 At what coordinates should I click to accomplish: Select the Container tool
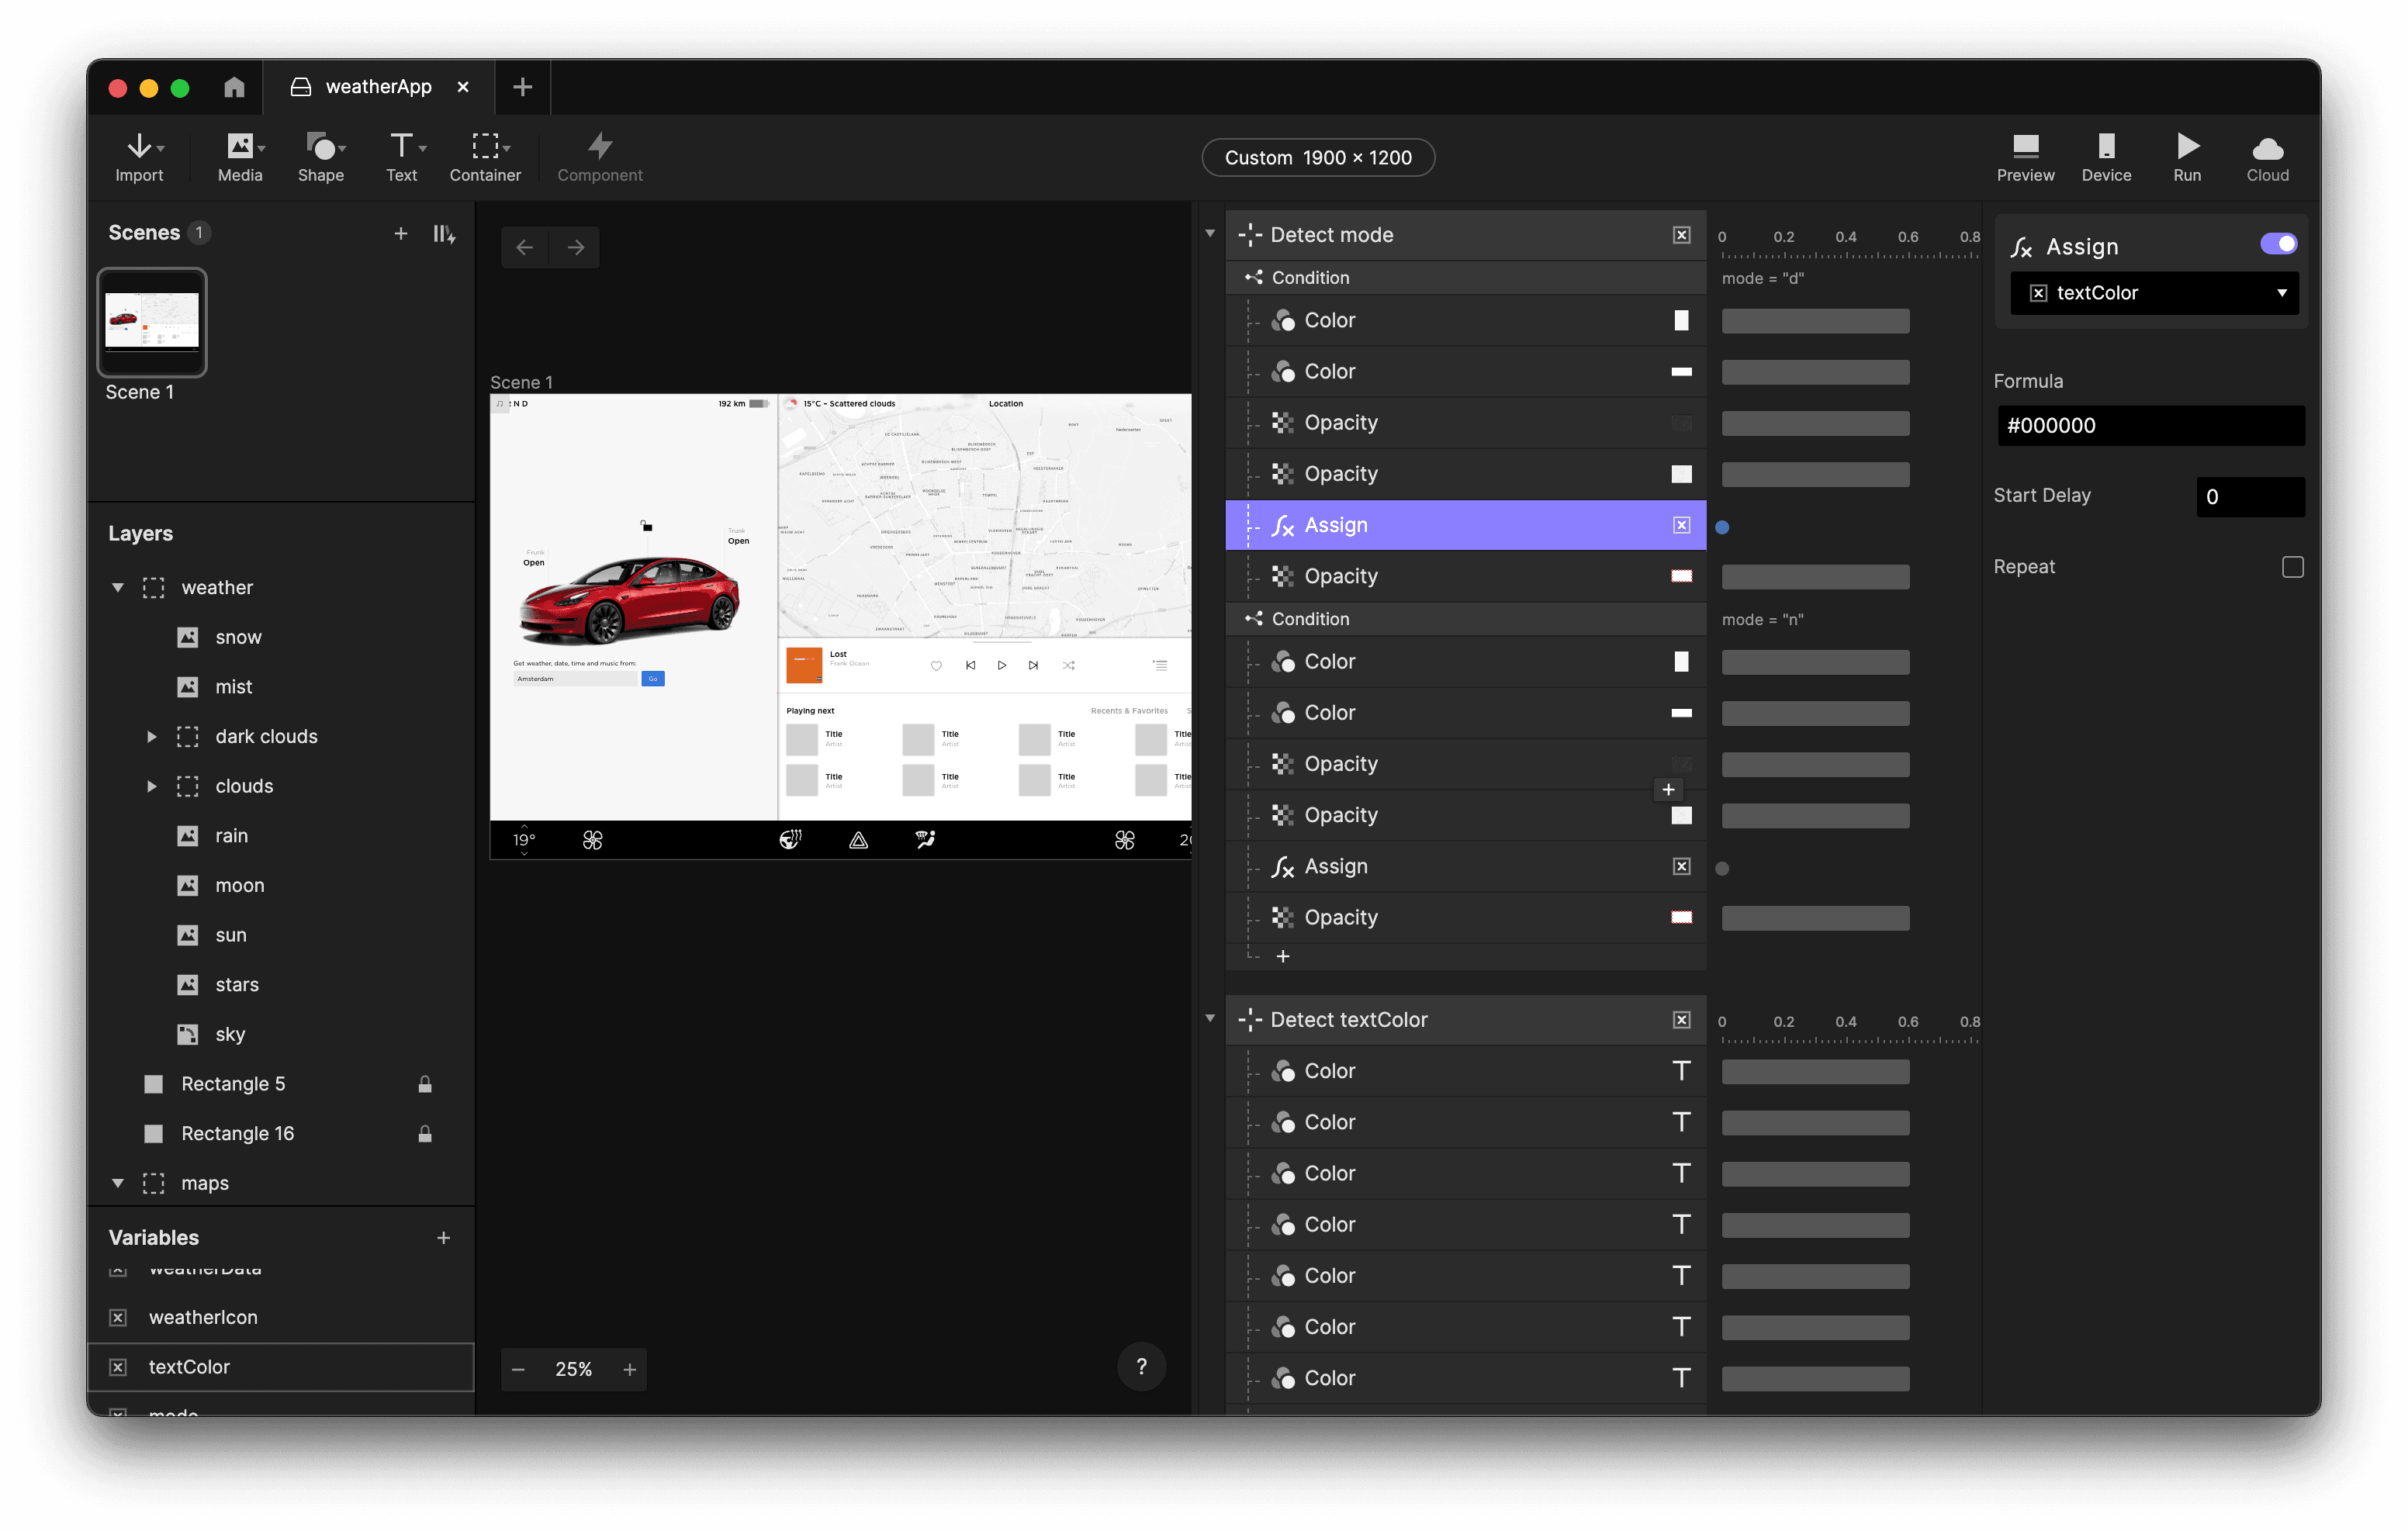point(485,157)
